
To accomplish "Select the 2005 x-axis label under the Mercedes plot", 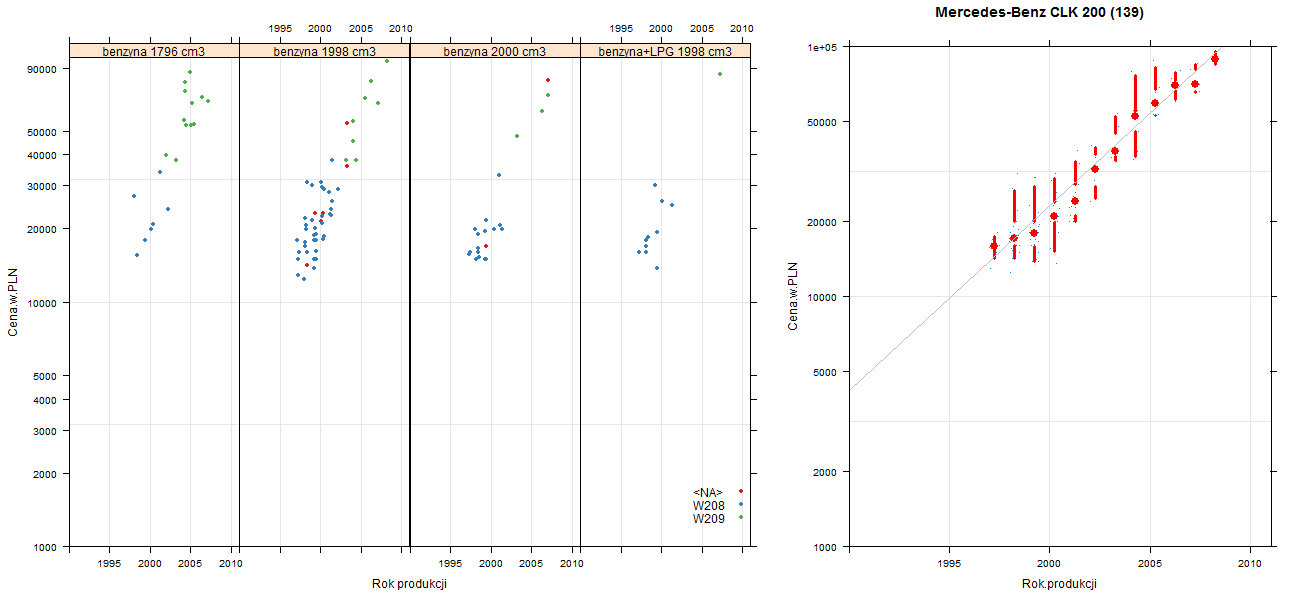I will 1150,564.
